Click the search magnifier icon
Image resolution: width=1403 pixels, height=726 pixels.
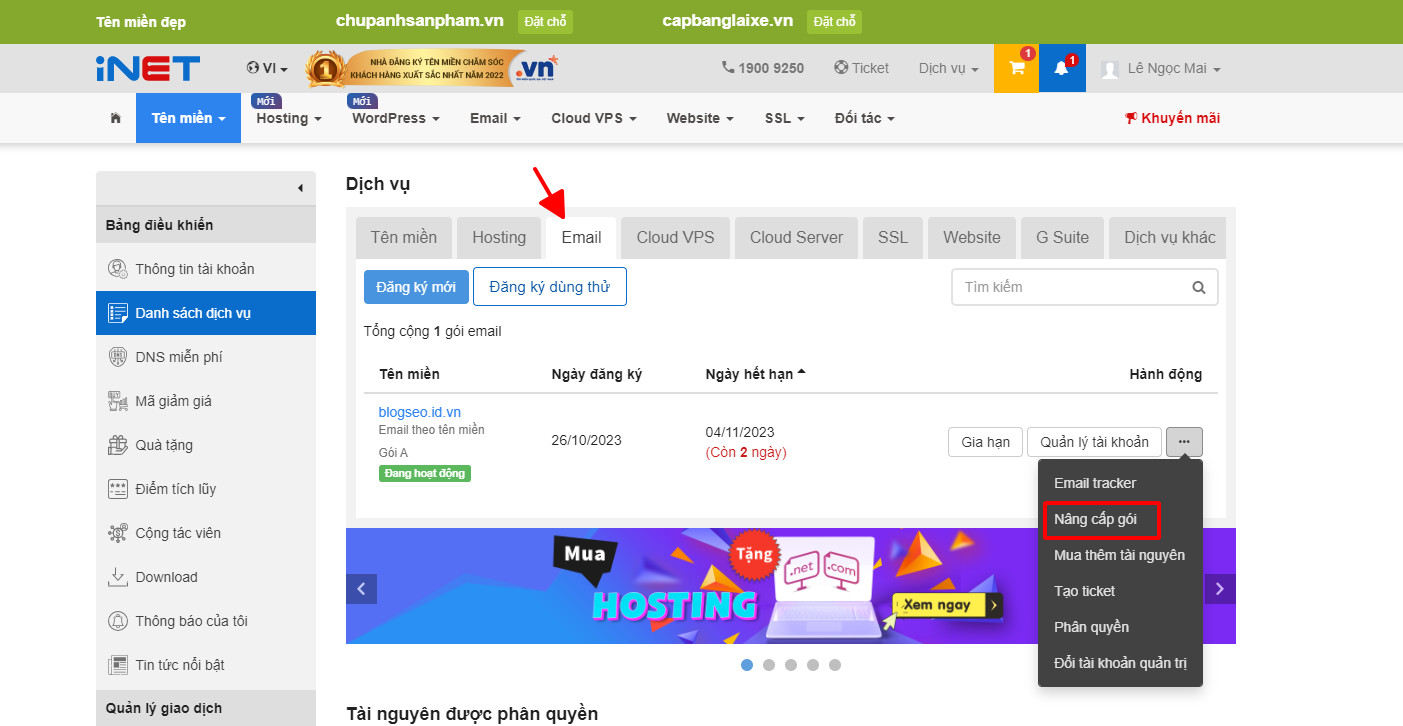1199,287
